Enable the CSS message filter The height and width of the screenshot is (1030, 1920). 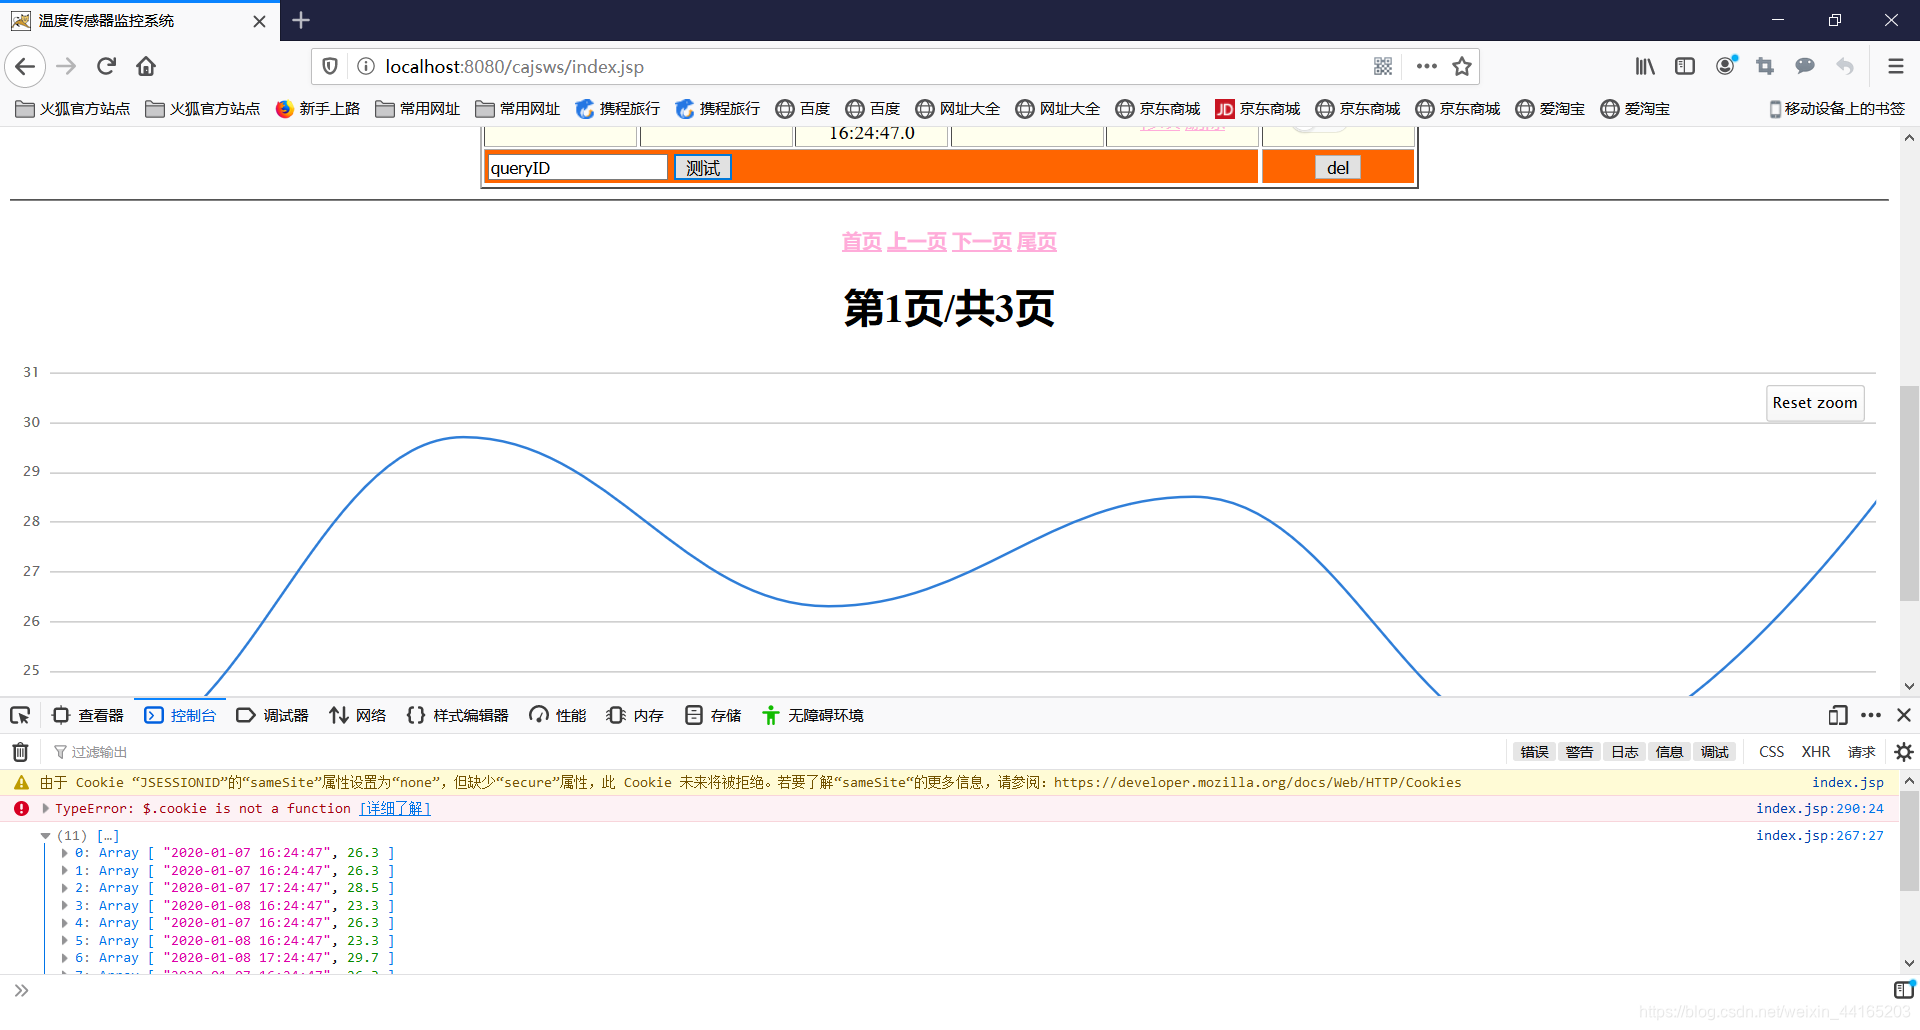coord(1771,751)
